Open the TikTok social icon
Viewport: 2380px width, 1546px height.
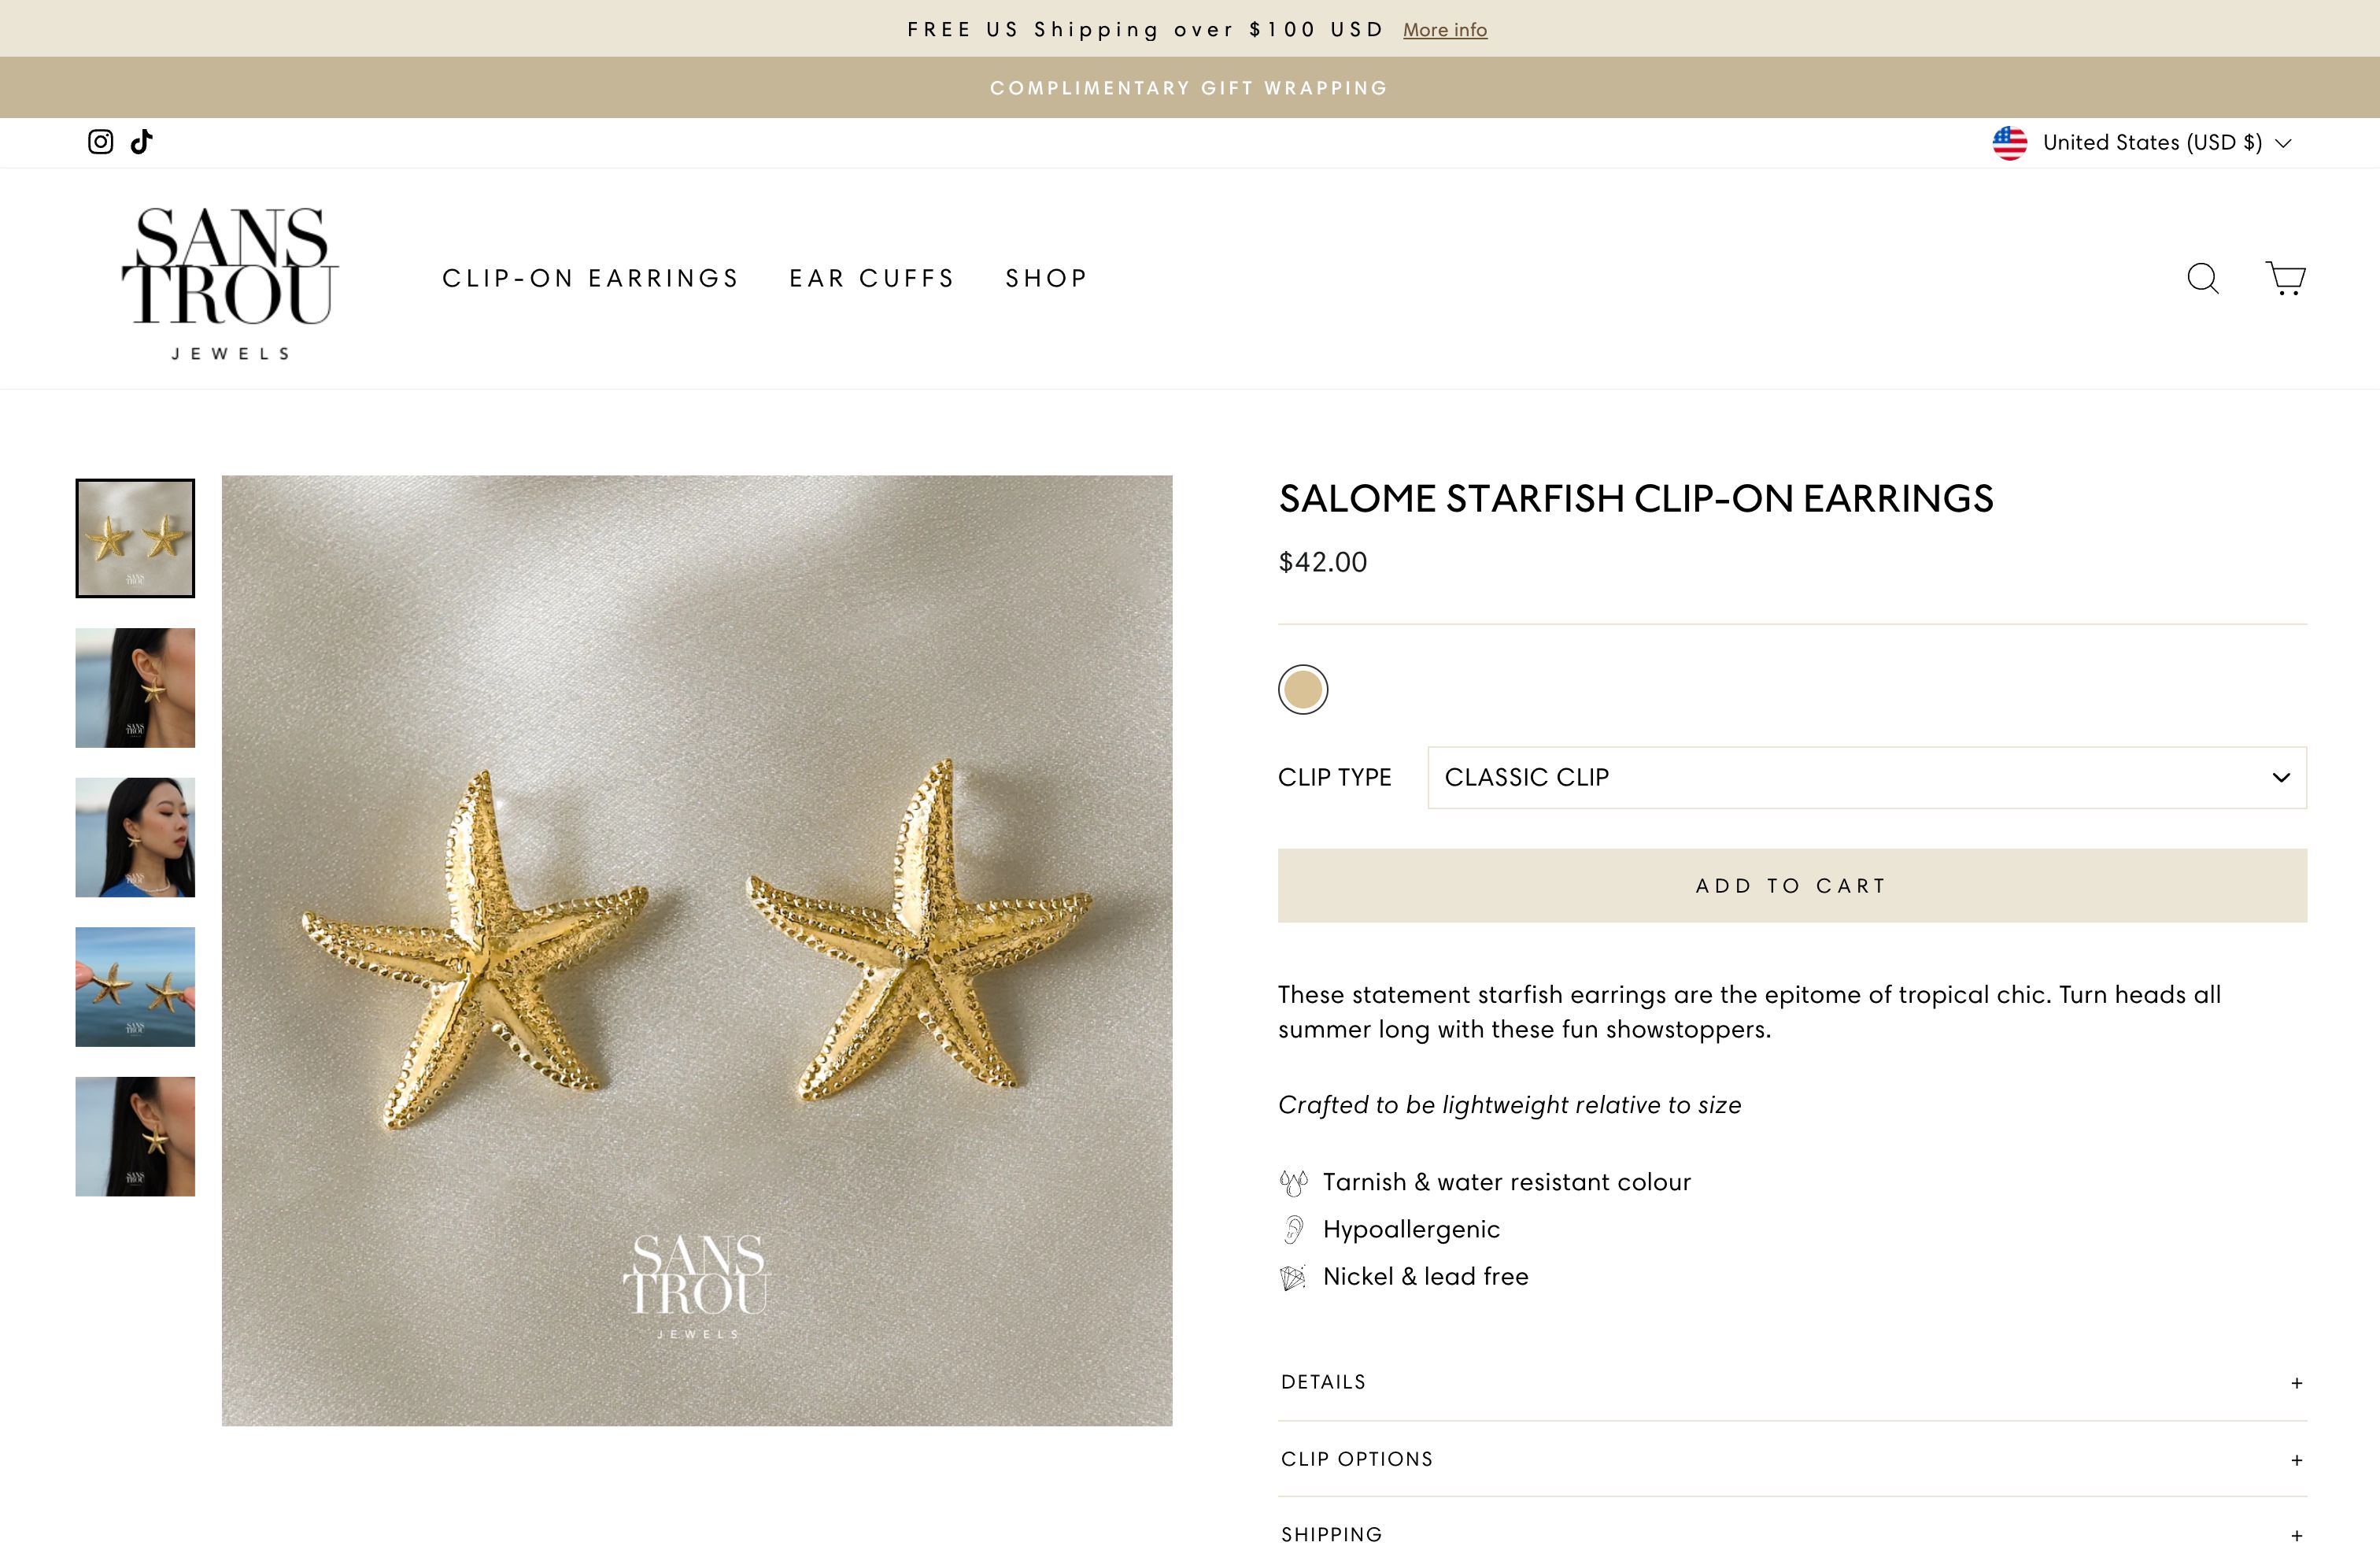(143, 141)
